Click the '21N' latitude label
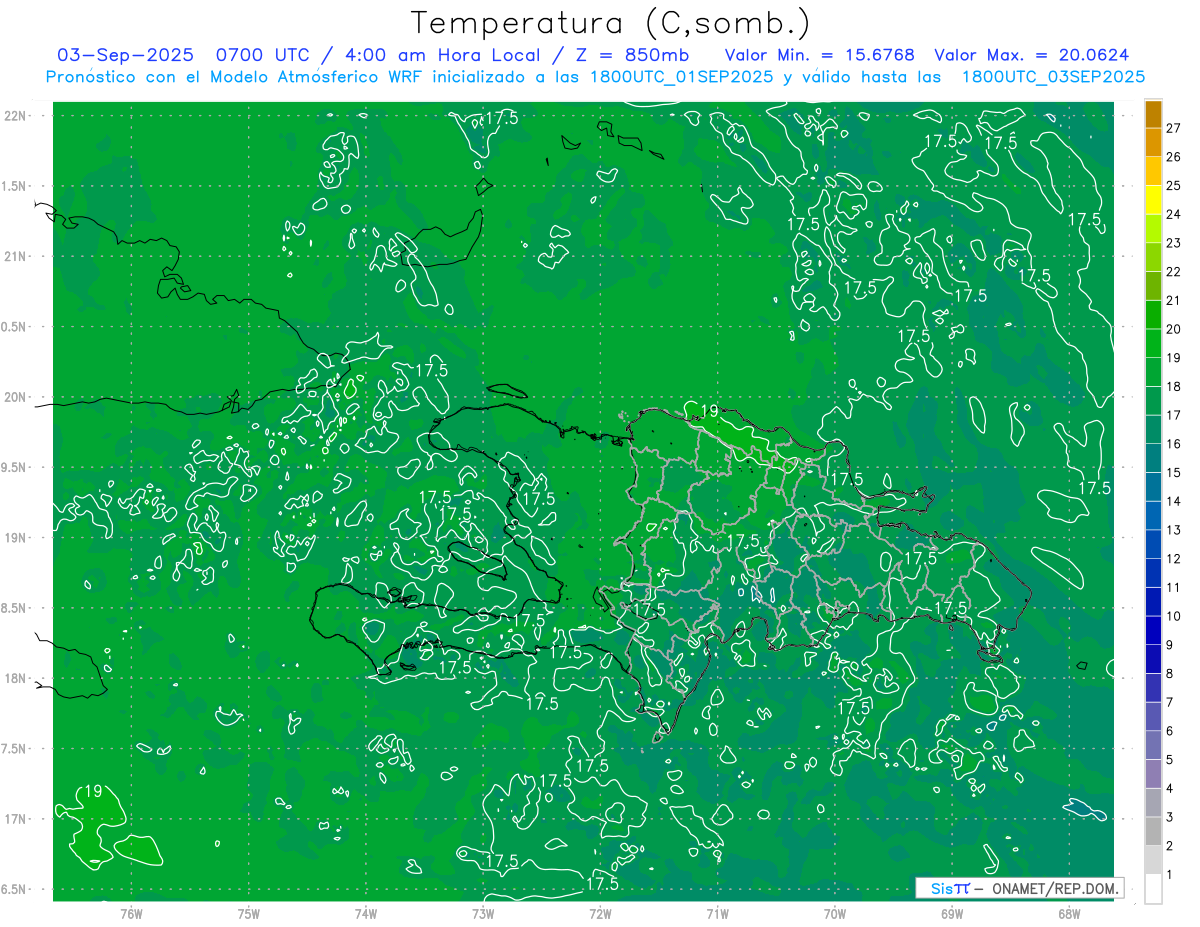 [15, 257]
